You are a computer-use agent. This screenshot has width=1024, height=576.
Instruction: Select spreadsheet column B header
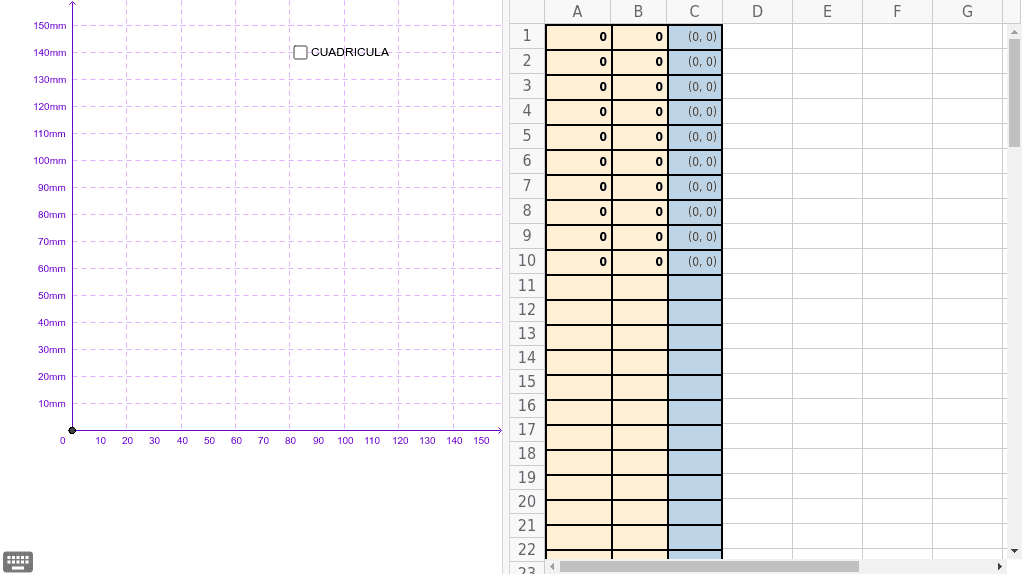coord(639,12)
